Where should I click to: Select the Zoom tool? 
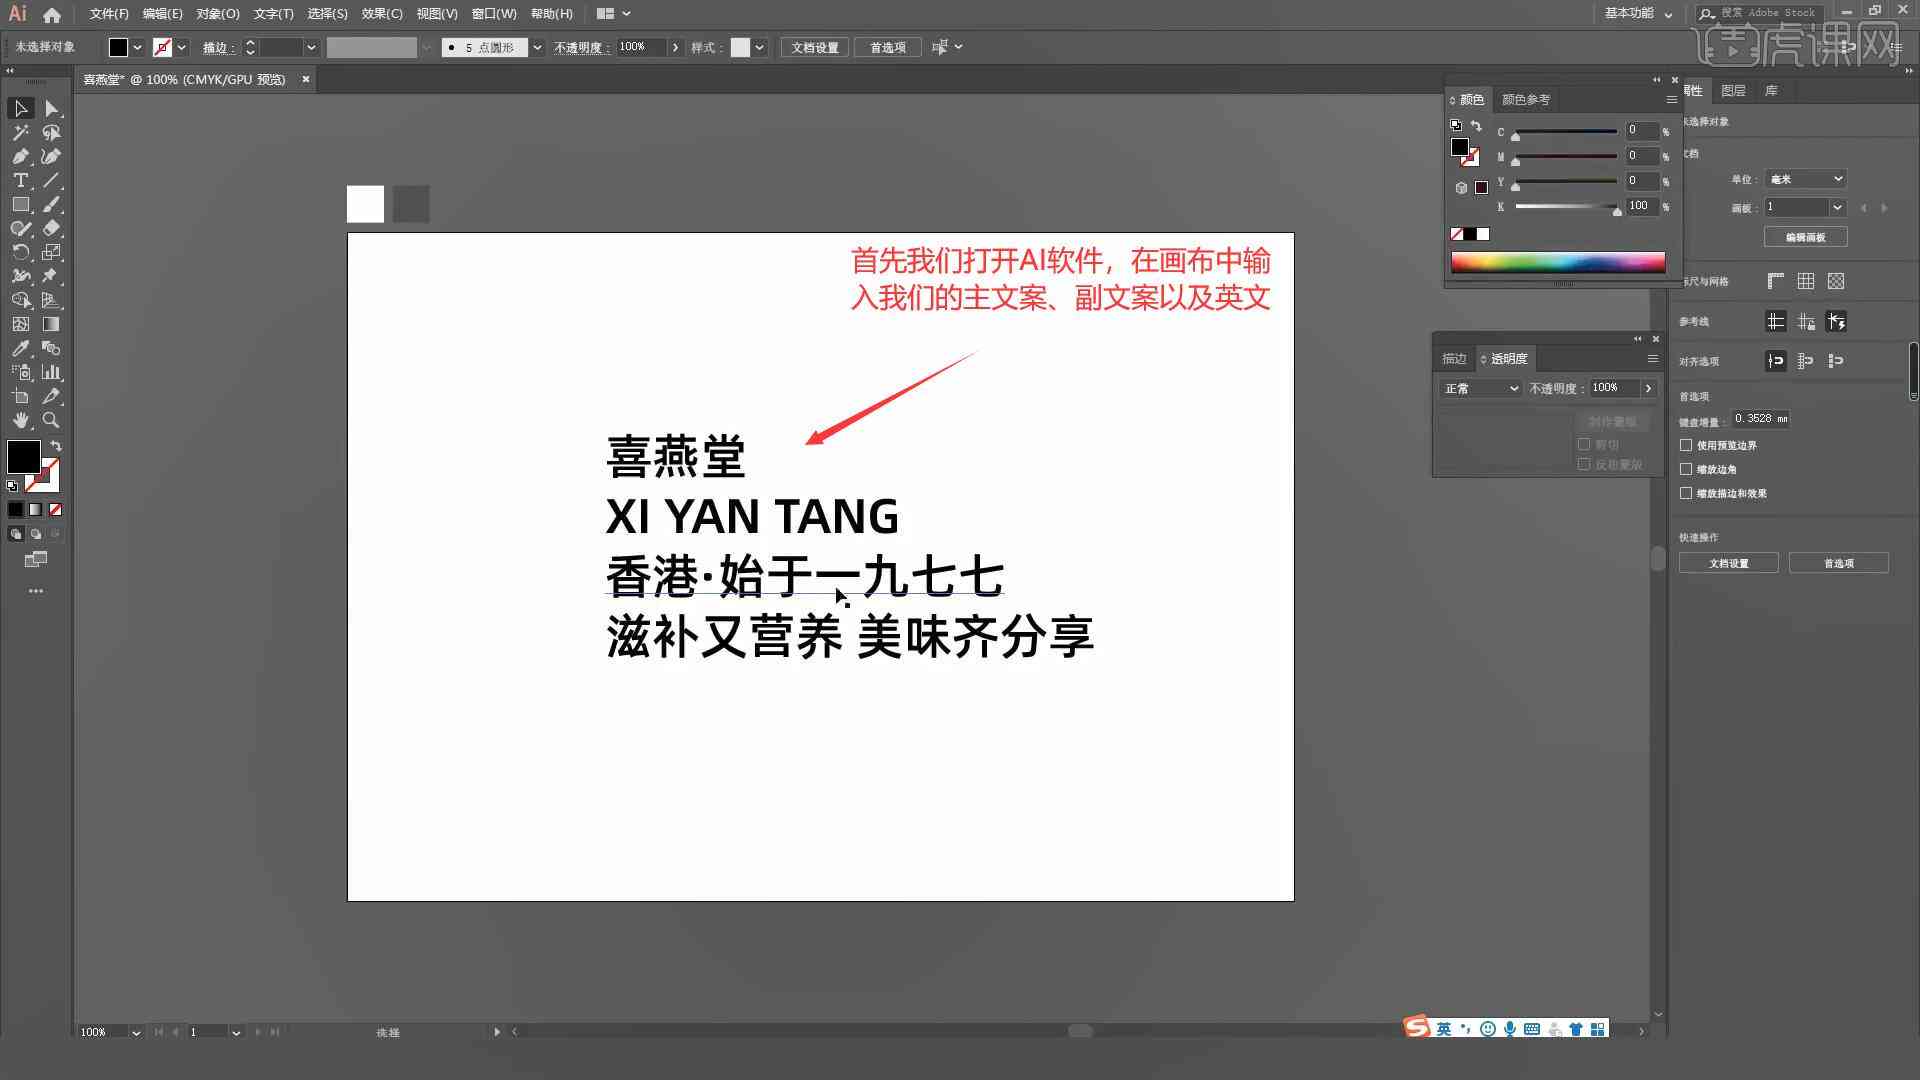pos(51,419)
